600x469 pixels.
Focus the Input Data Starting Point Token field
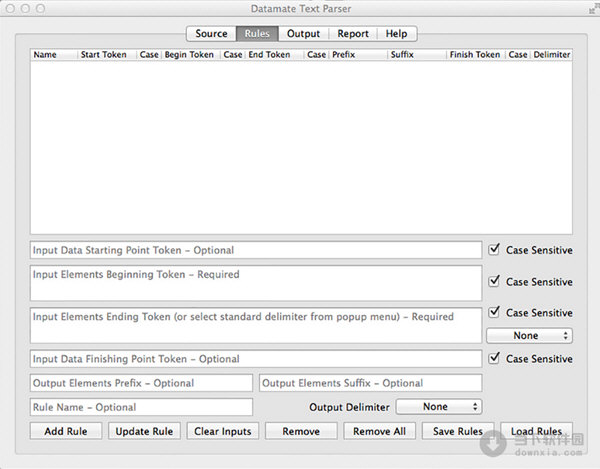coord(256,250)
